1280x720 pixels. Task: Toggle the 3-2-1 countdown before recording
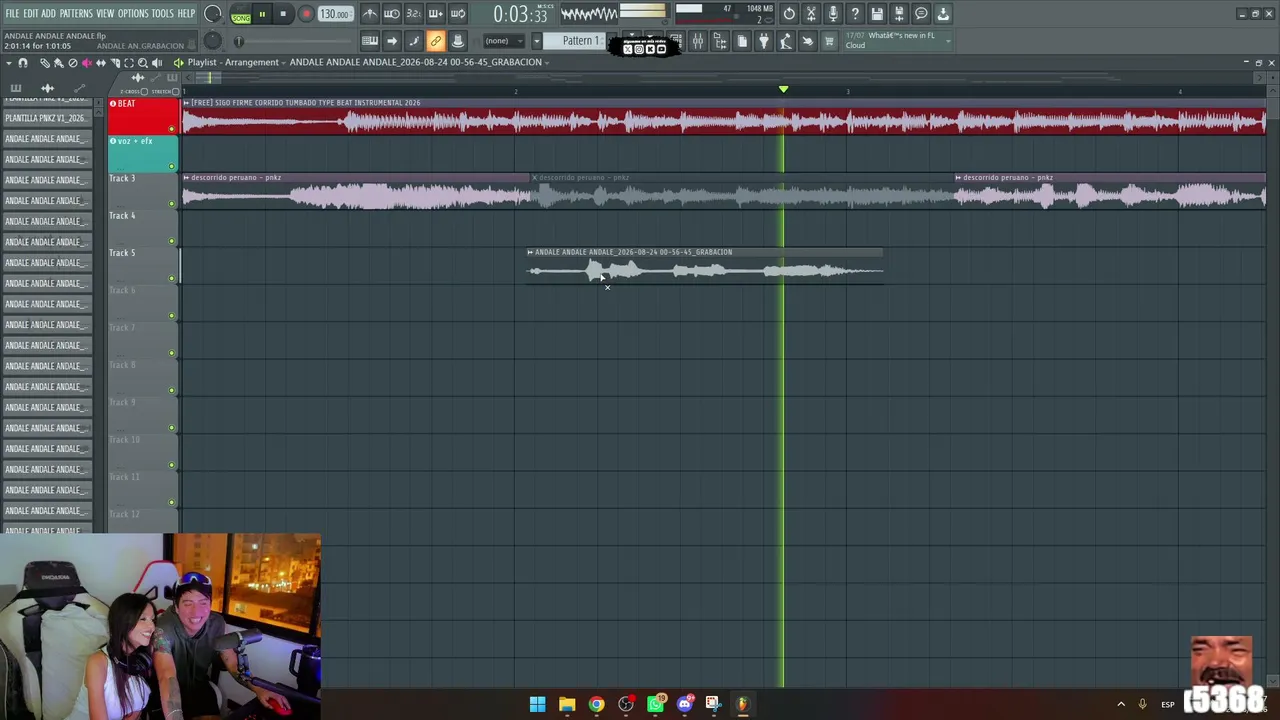tap(413, 14)
